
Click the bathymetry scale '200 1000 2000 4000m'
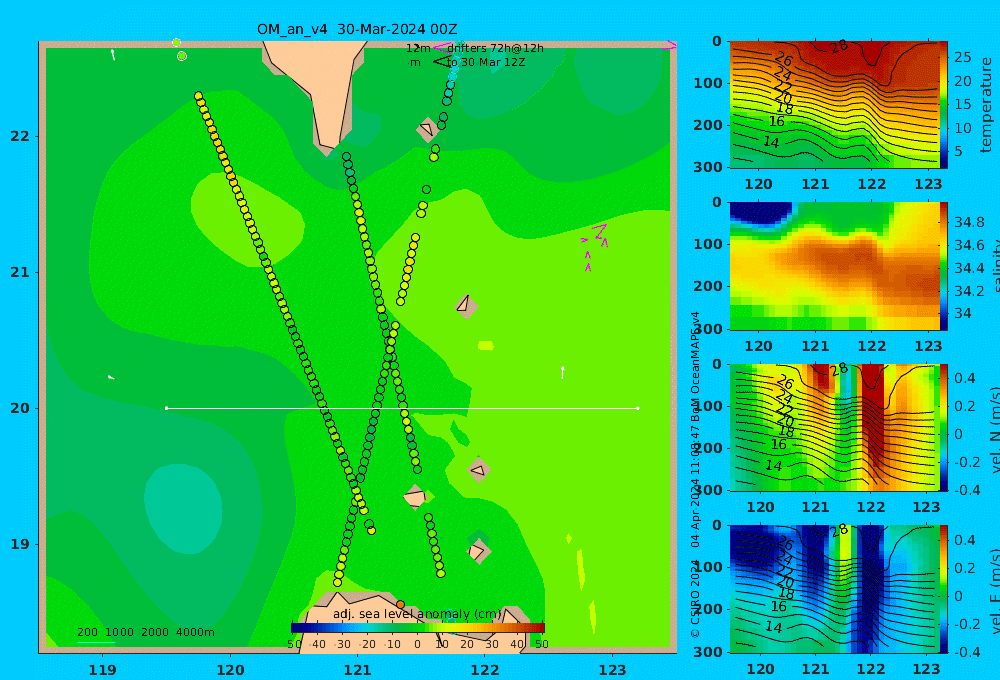tap(146, 632)
